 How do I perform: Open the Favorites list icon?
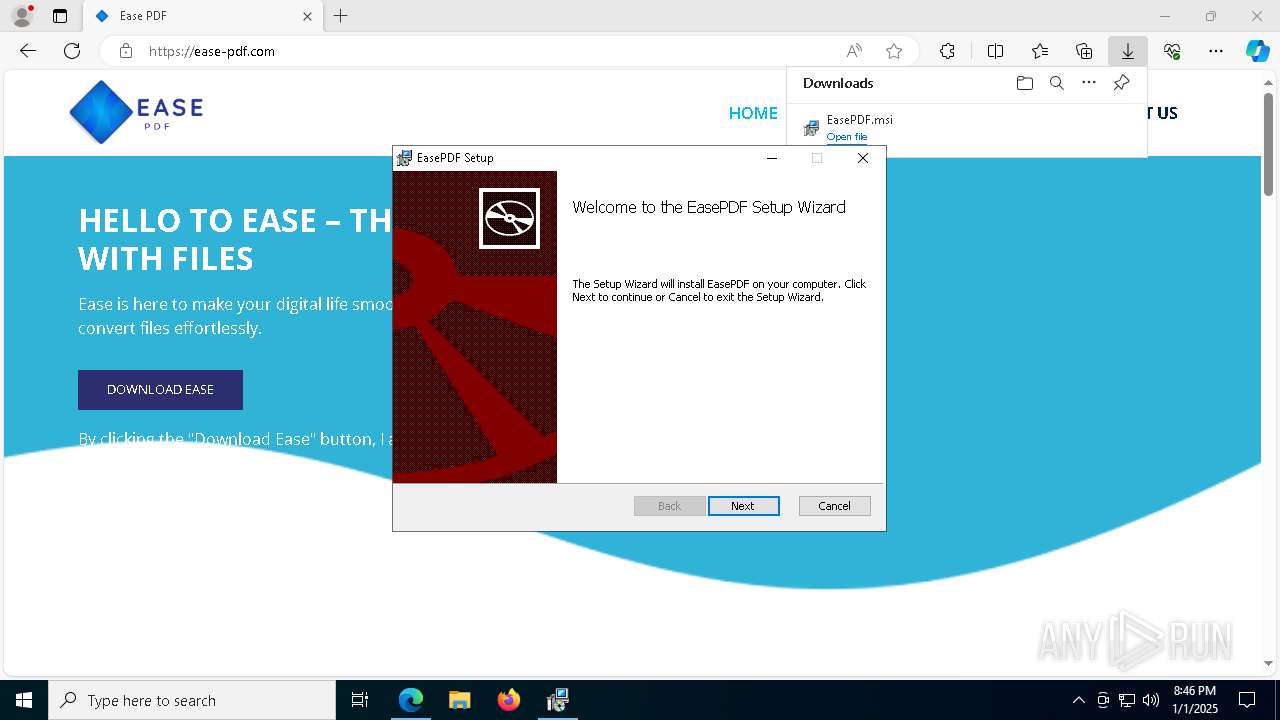pos(1040,51)
